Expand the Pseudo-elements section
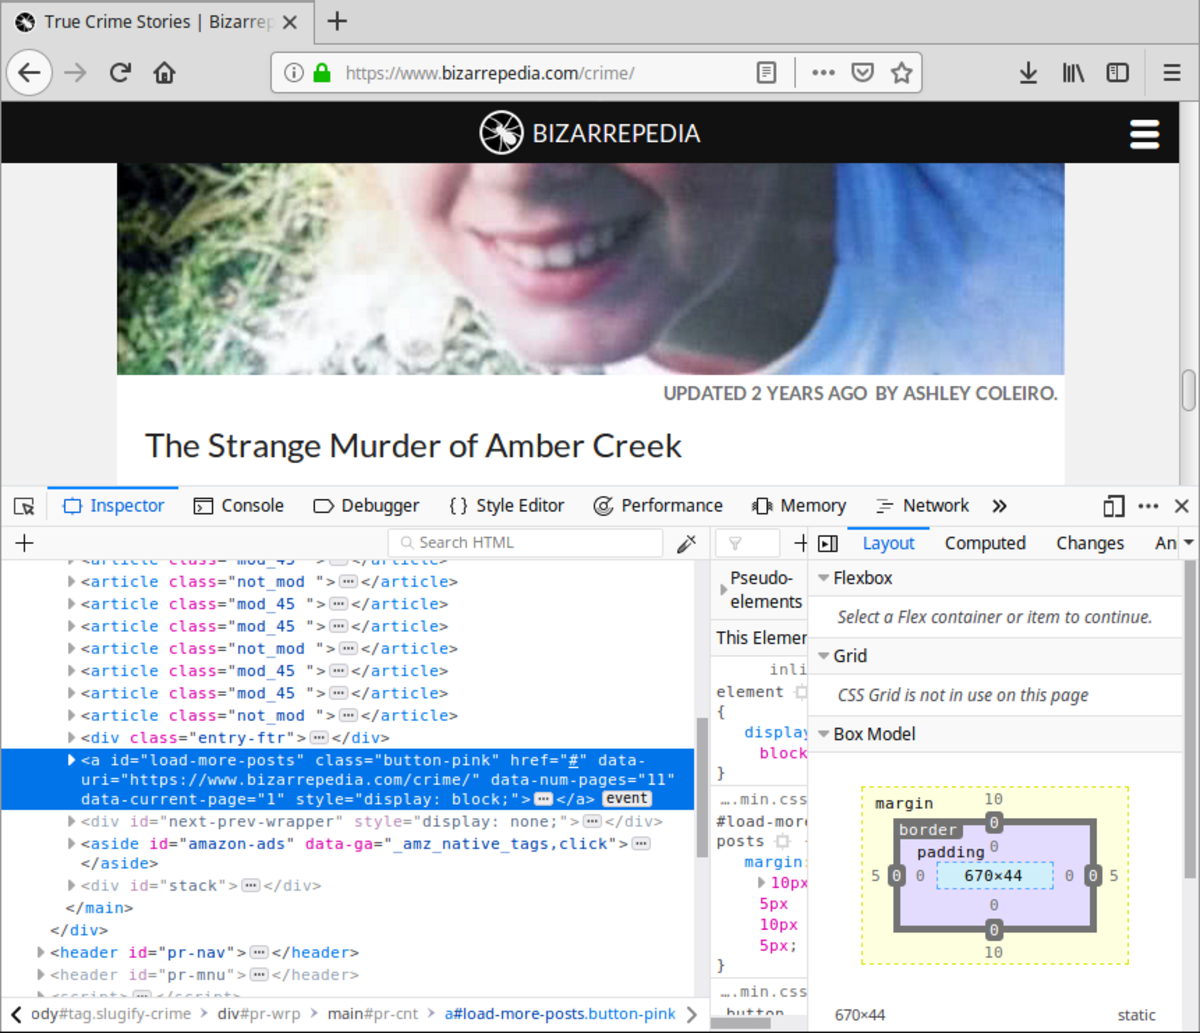1200x1033 pixels. click(723, 590)
